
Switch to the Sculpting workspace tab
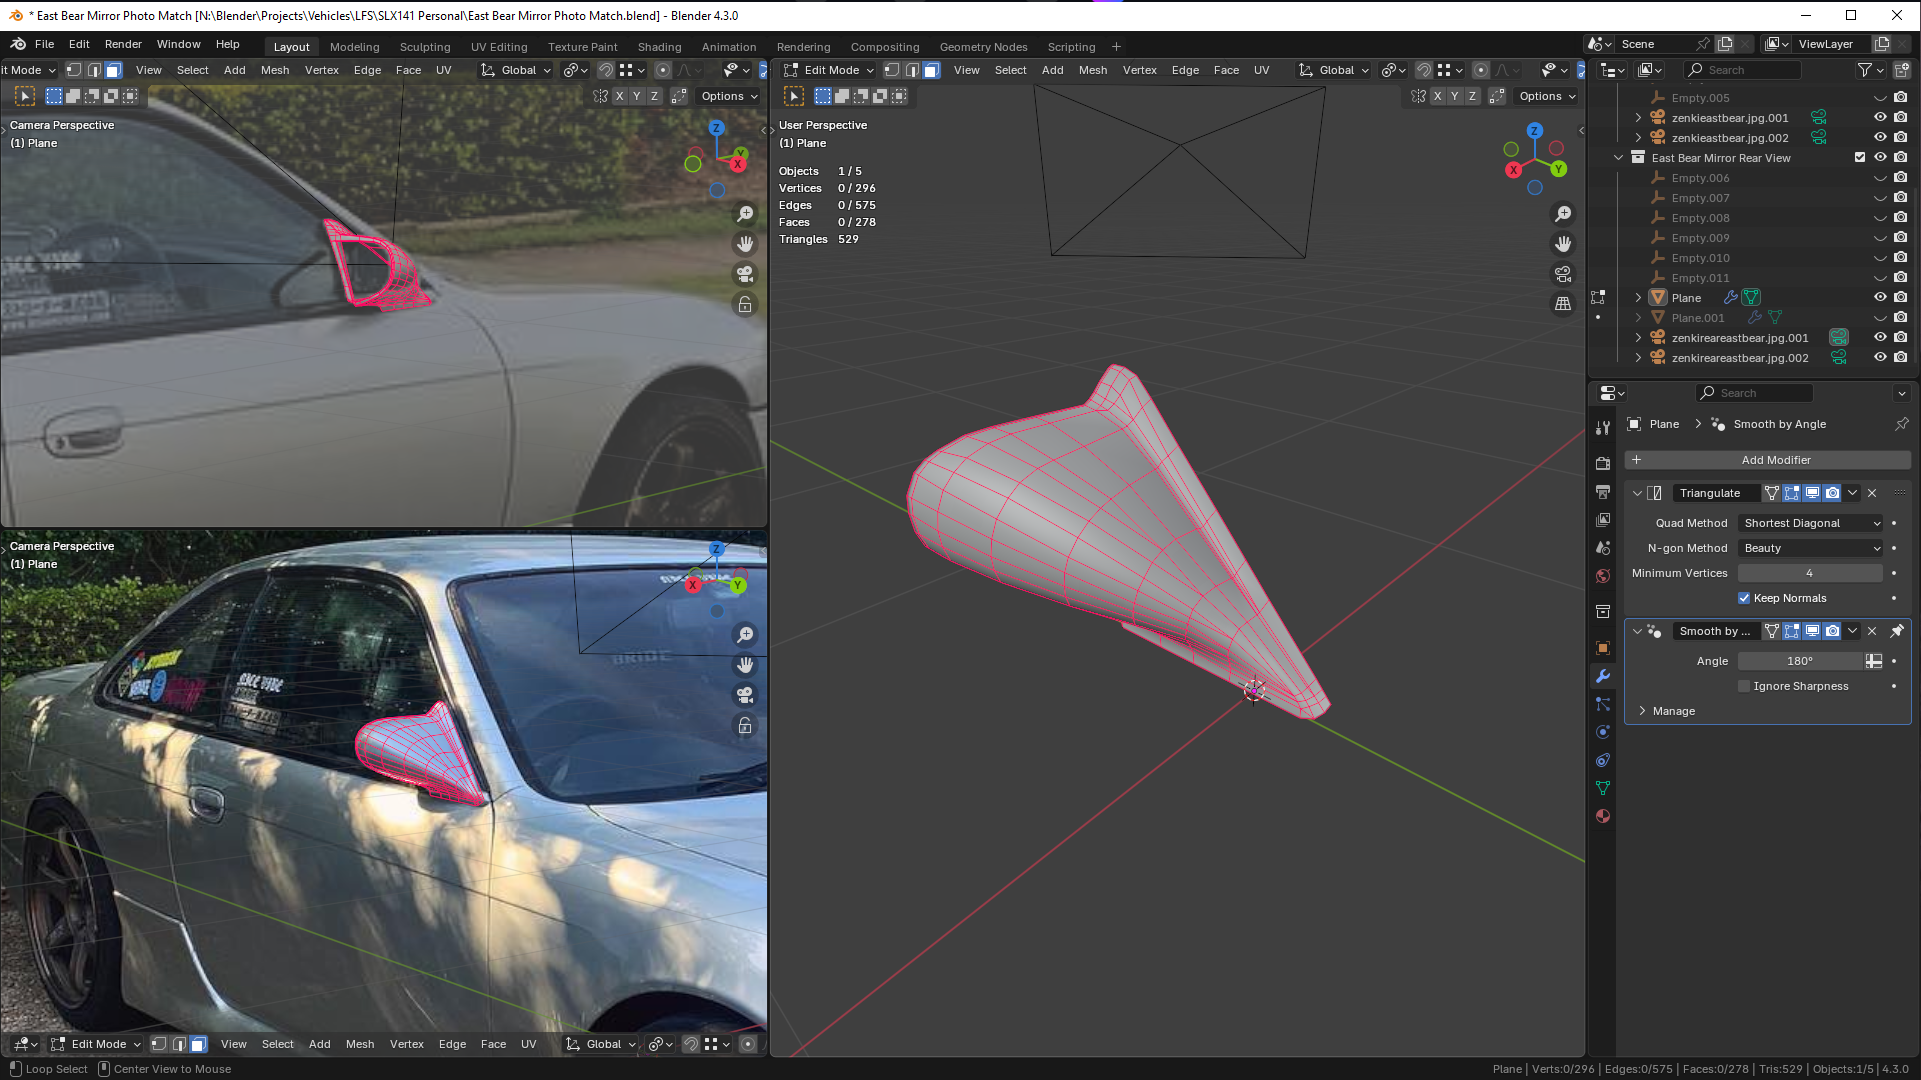(x=424, y=47)
